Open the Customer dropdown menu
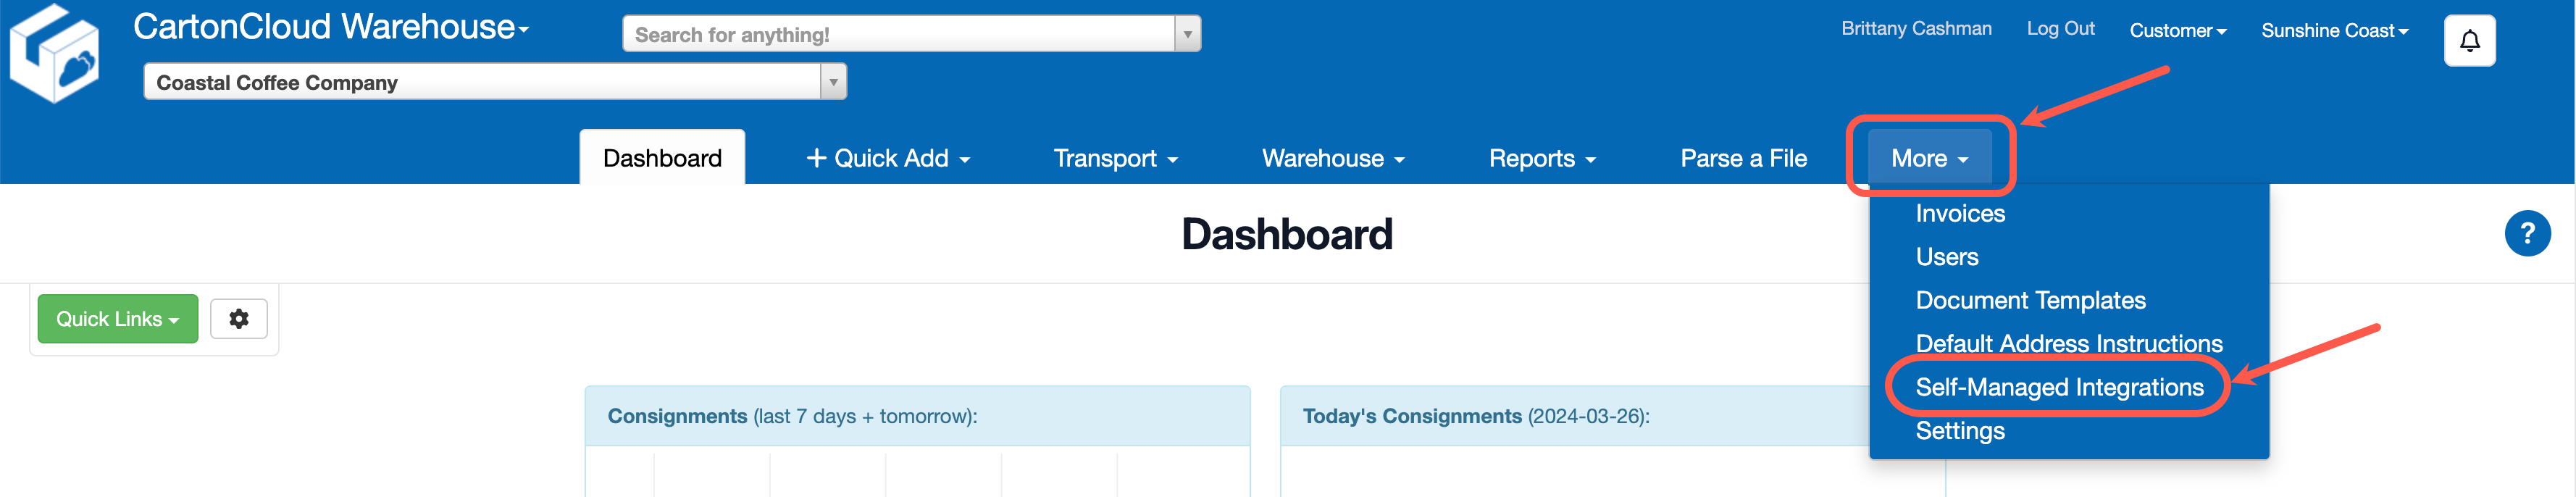2576x497 pixels. point(2177,30)
